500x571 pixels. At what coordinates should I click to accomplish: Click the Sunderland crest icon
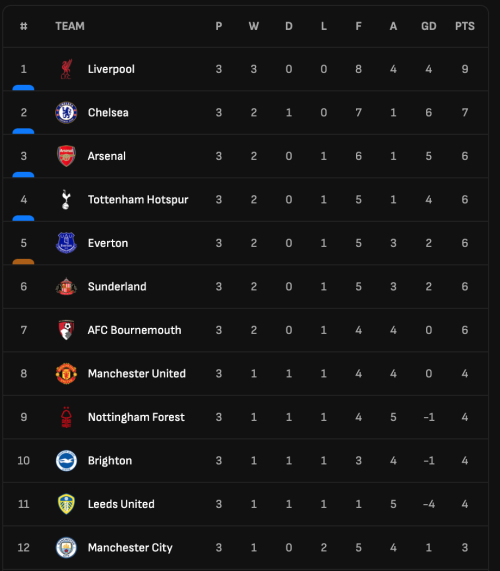pos(66,287)
